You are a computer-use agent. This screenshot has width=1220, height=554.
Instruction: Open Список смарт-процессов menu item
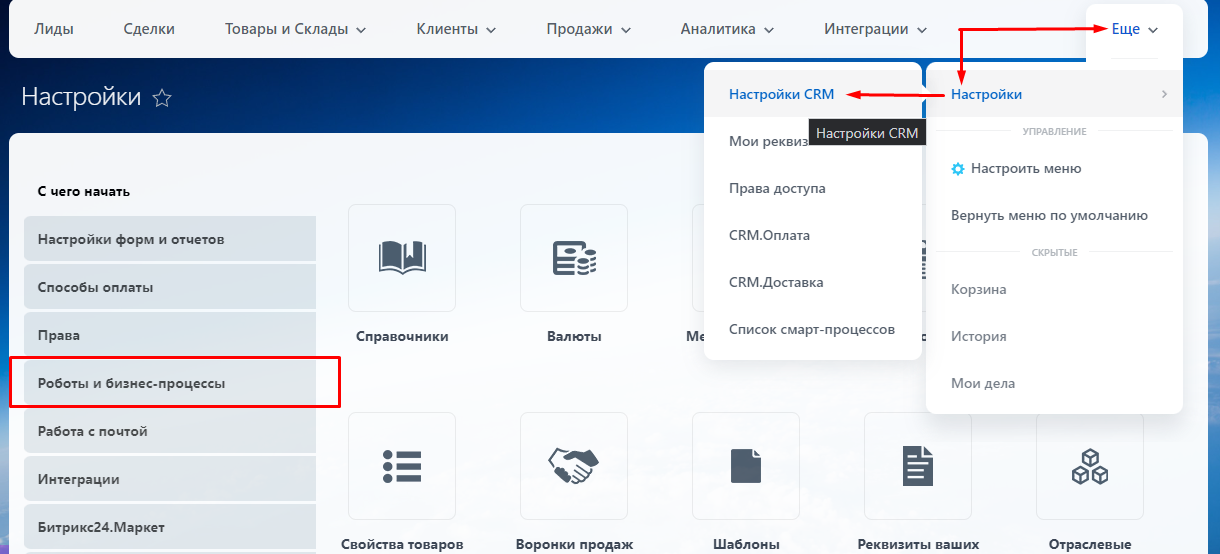(x=811, y=329)
